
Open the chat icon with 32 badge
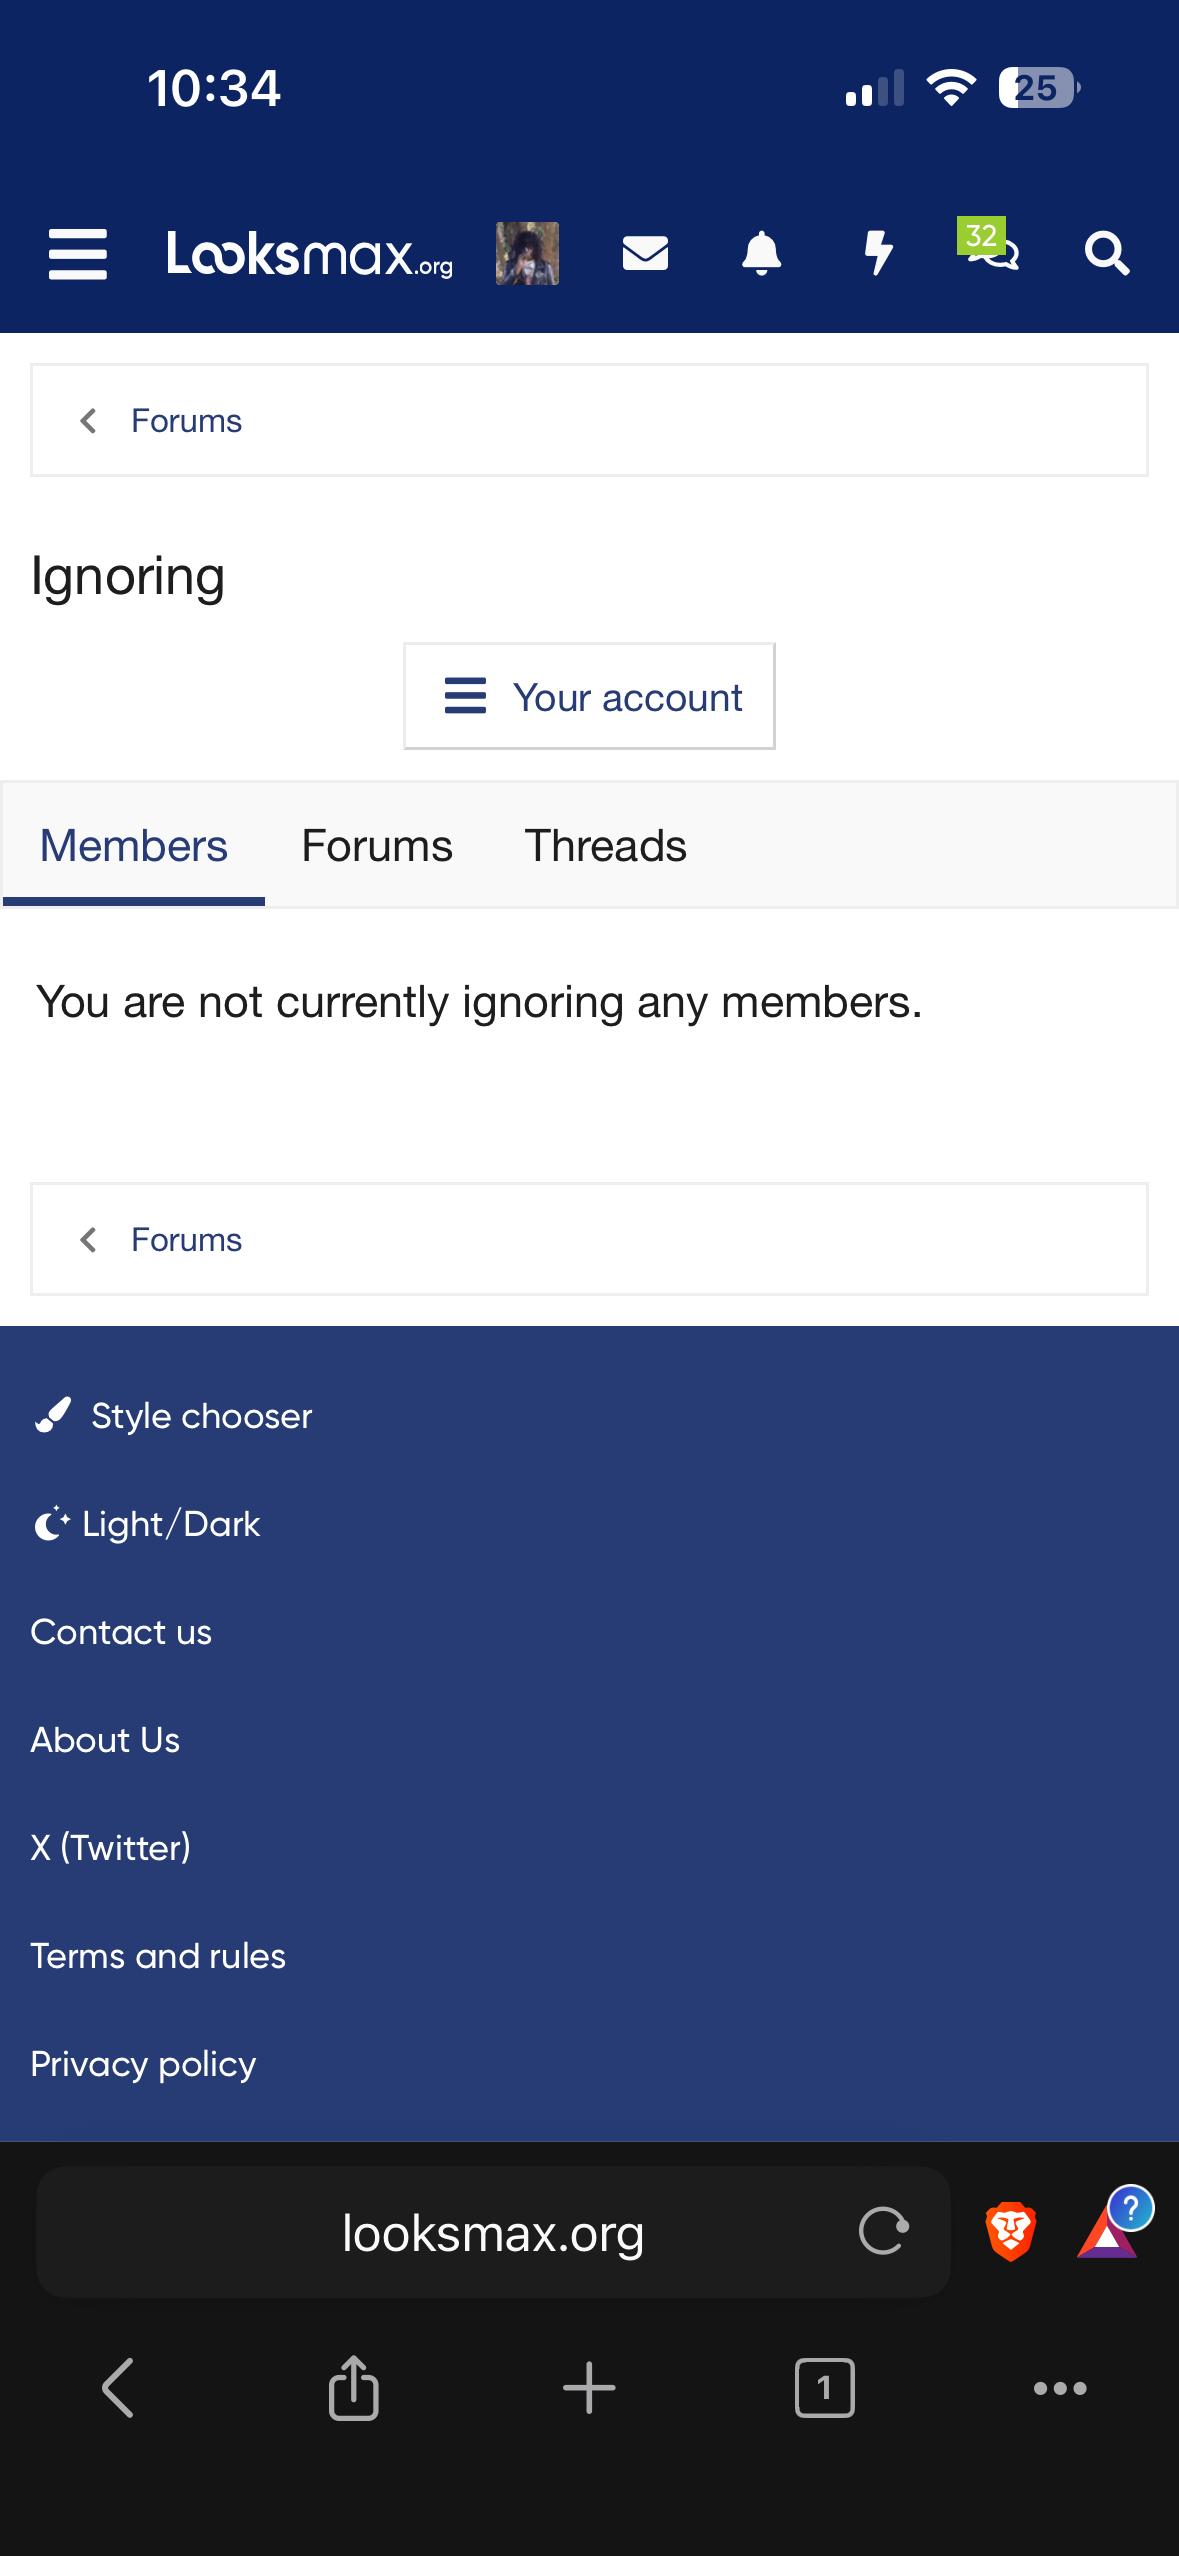990,250
